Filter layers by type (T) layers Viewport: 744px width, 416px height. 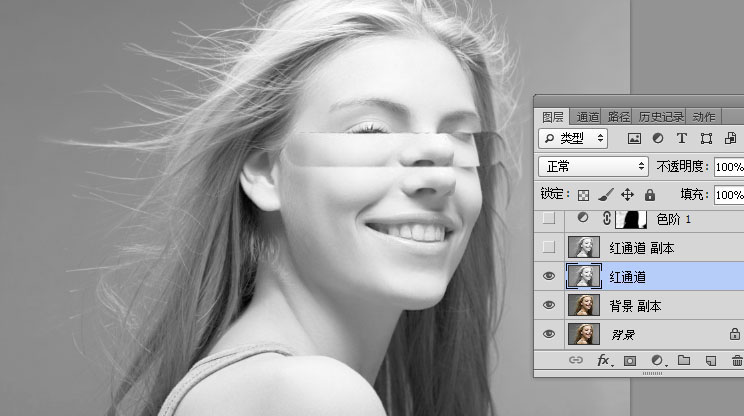[x=682, y=138]
